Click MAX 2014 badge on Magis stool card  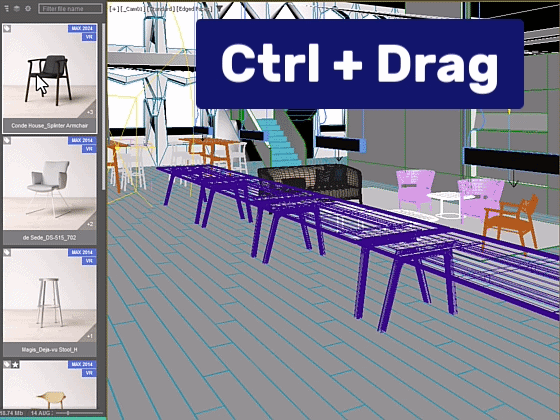pyautogui.click(x=82, y=252)
